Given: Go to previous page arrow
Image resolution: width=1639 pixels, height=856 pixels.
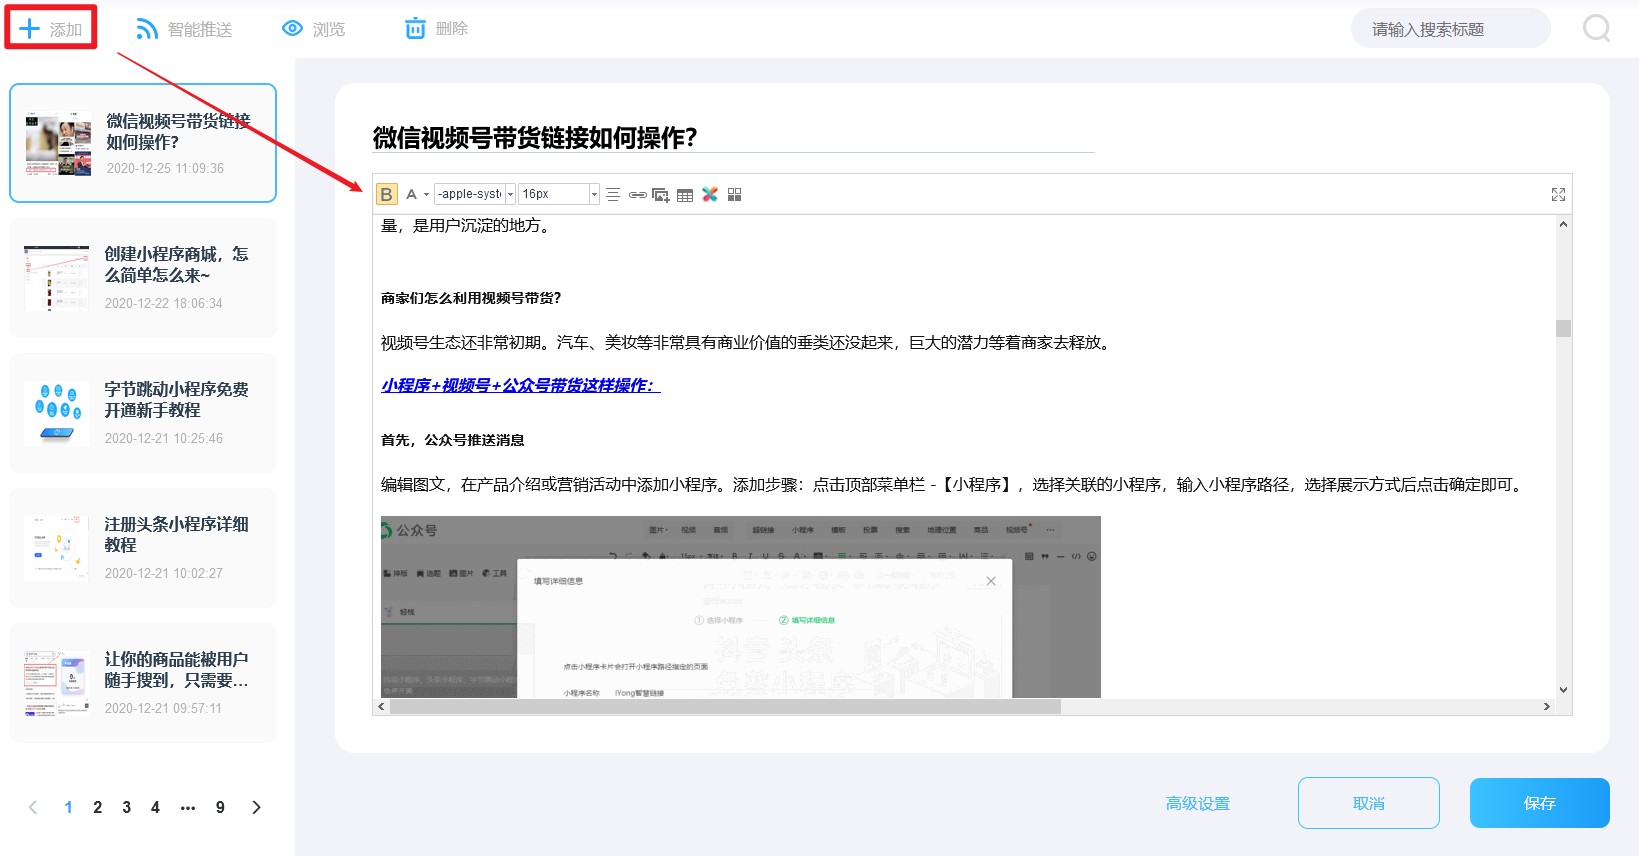Looking at the screenshot, I should click(33, 807).
